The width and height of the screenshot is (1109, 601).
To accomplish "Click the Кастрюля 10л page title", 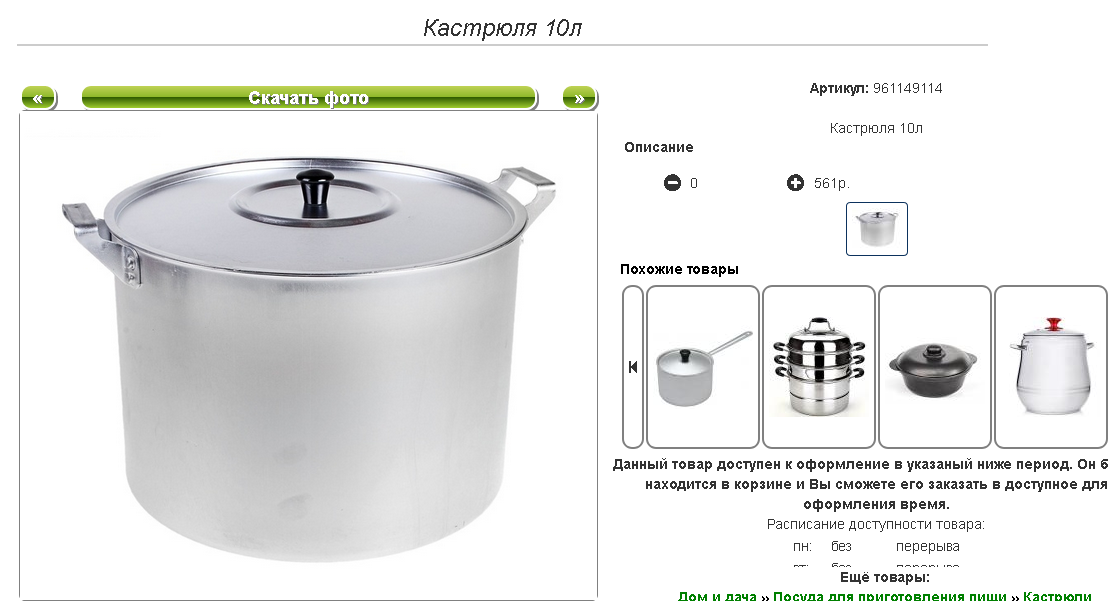I will coord(502,28).
